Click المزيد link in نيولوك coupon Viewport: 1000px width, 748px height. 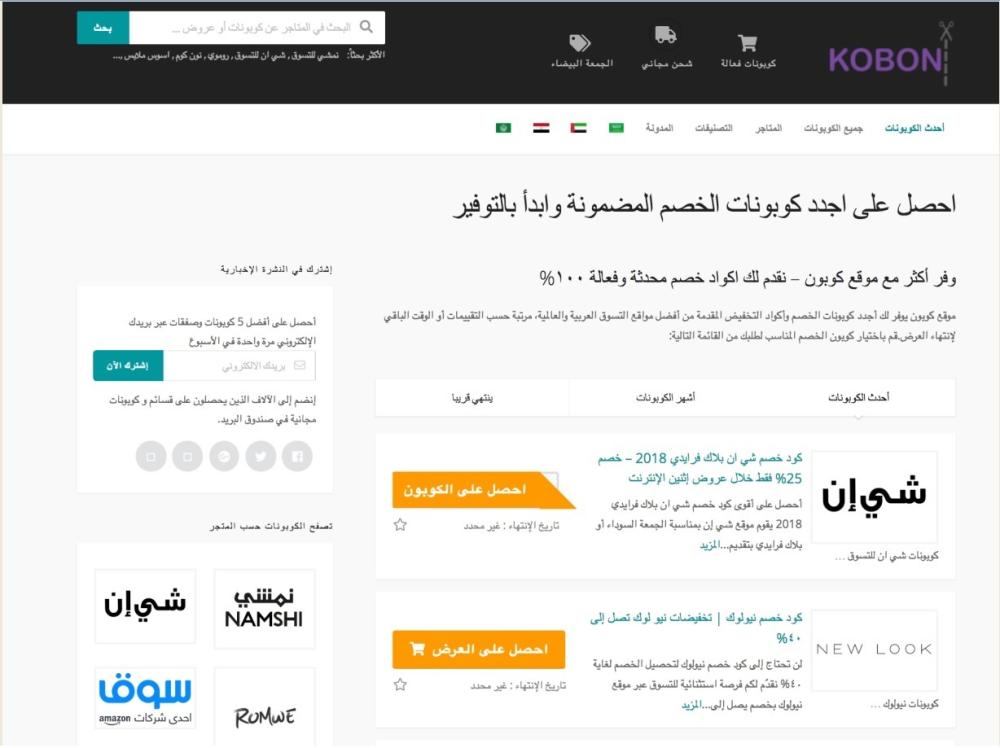tap(691, 705)
